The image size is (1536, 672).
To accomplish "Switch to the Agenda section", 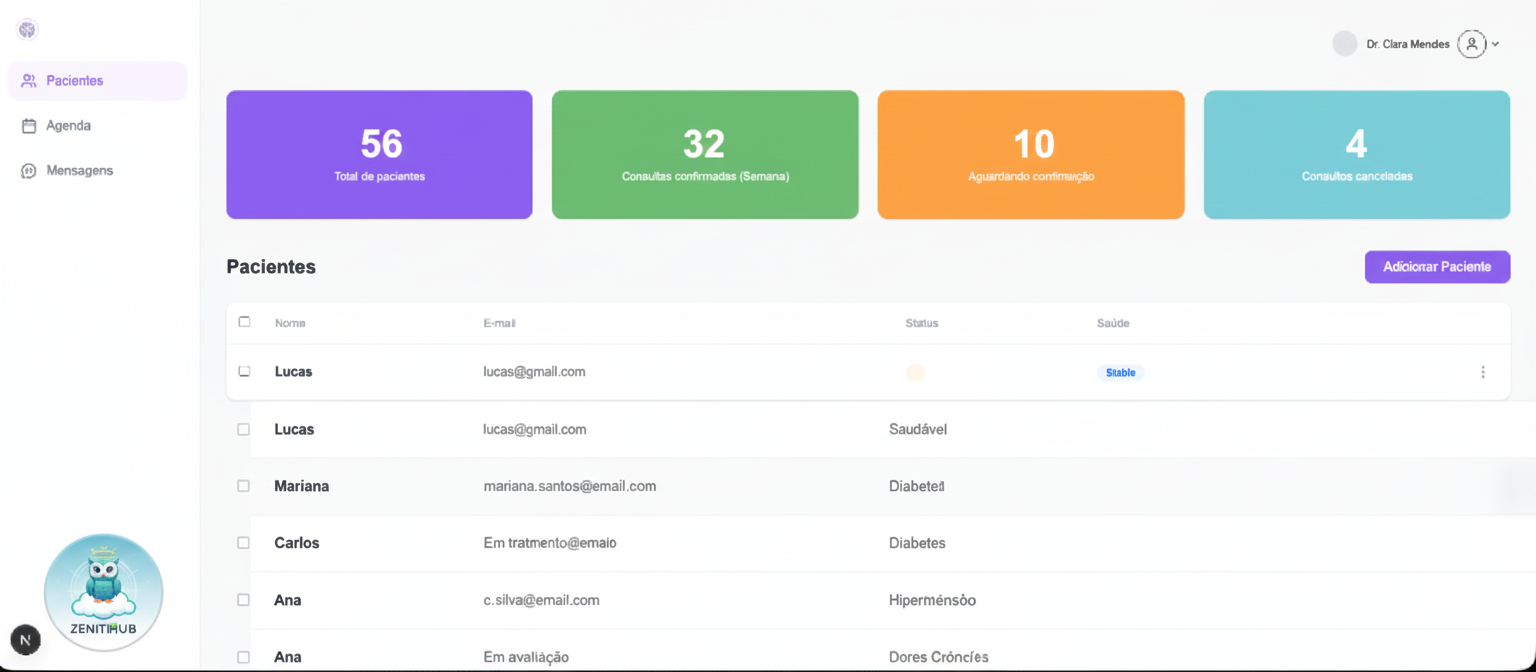I will tap(68, 125).
